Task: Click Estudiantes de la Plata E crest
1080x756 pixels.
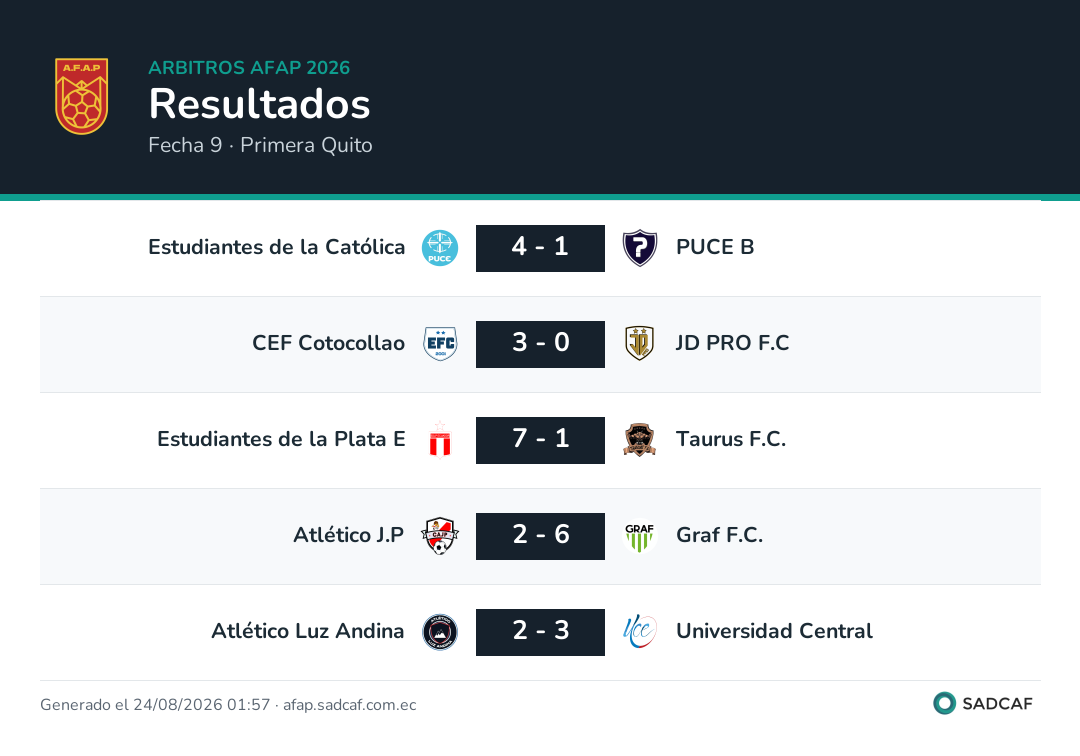Action: click(440, 440)
